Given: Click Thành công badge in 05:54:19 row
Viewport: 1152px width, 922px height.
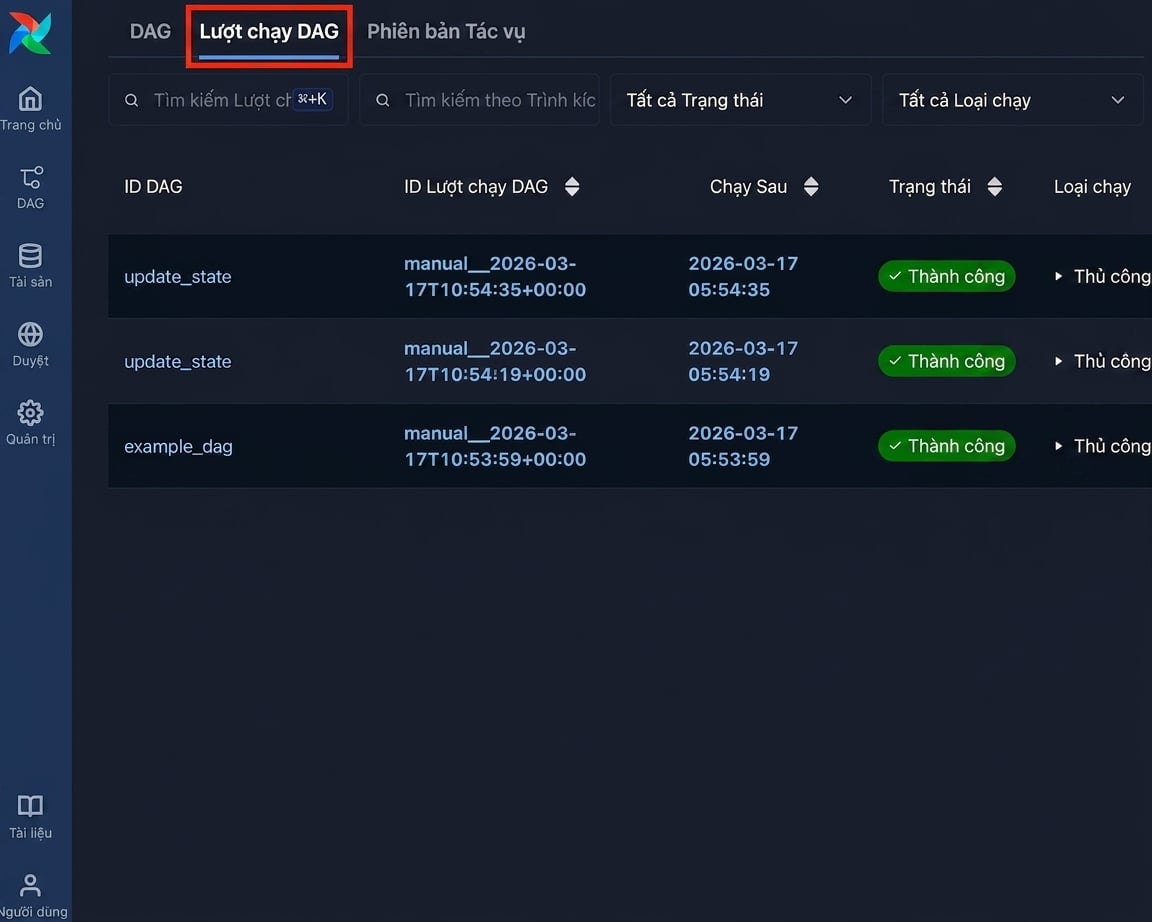Looking at the screenshot, I should (946, 361).
